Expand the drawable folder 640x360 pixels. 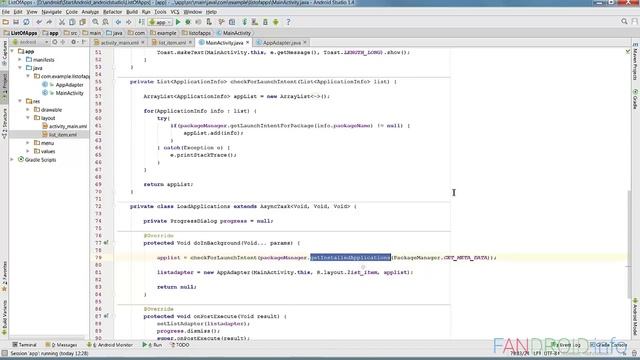(x=28, y=109)
